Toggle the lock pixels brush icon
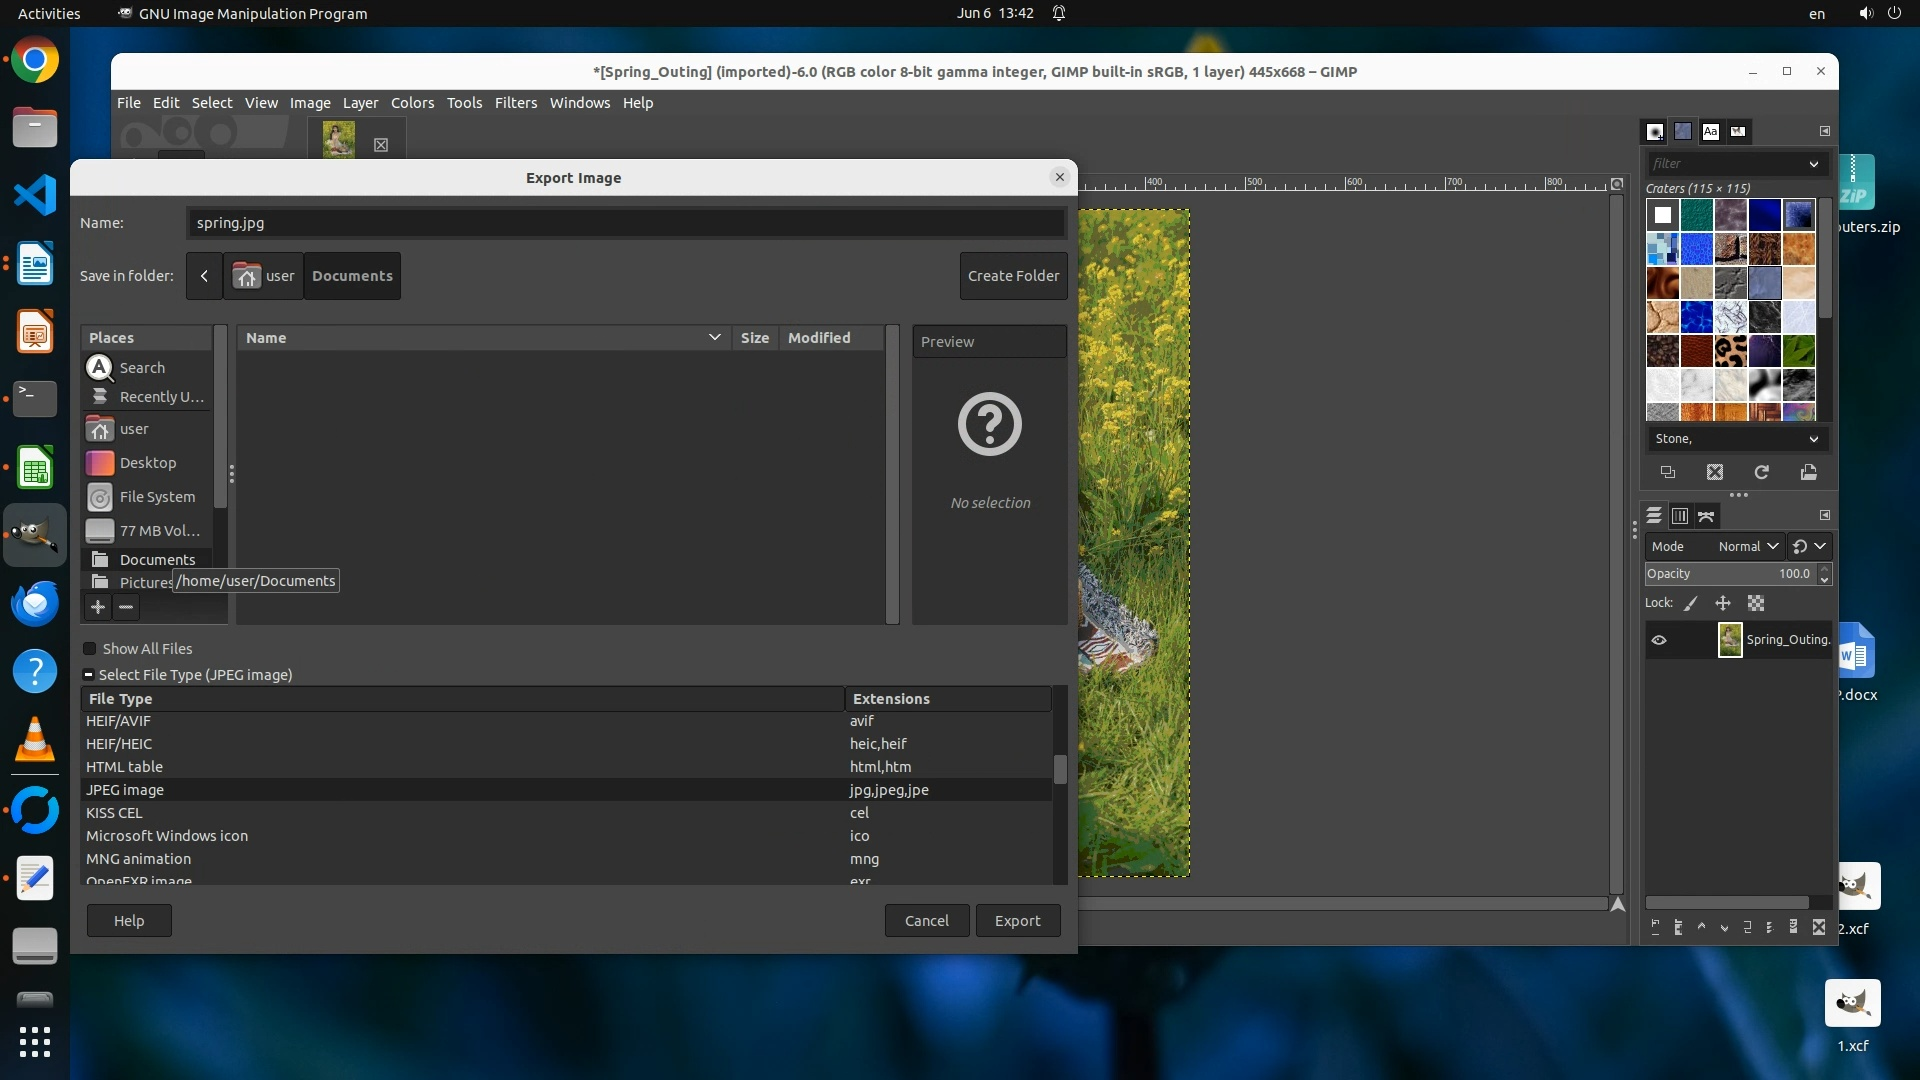 point(1691,603)
